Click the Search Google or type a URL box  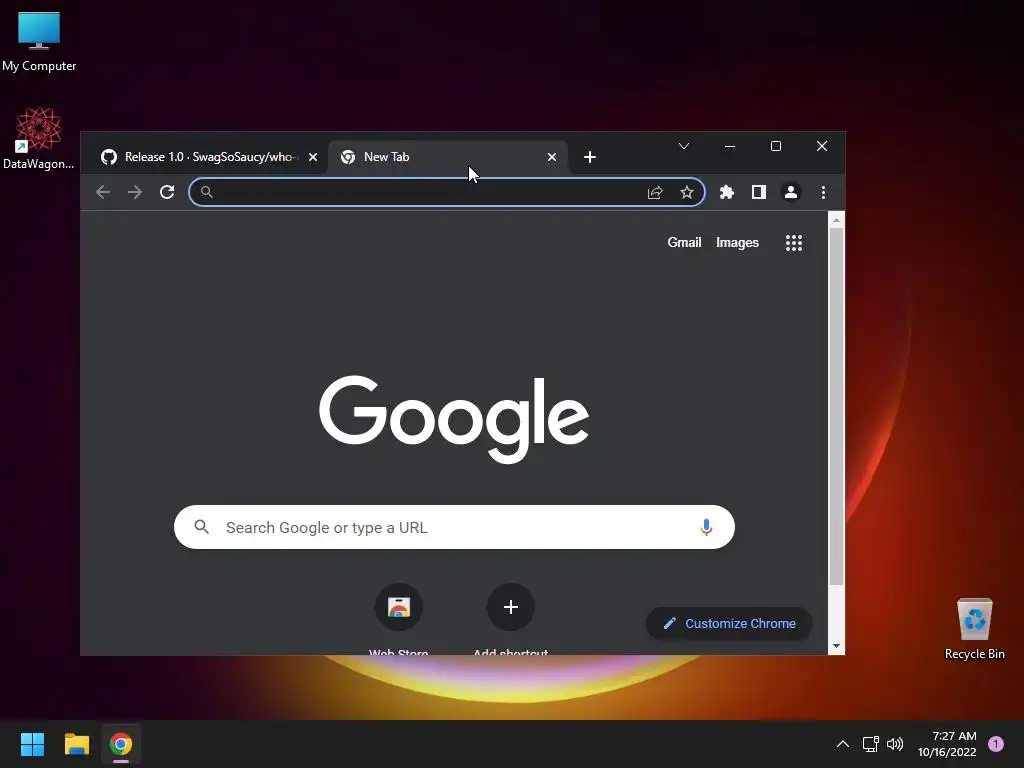[x=455, y=527]
